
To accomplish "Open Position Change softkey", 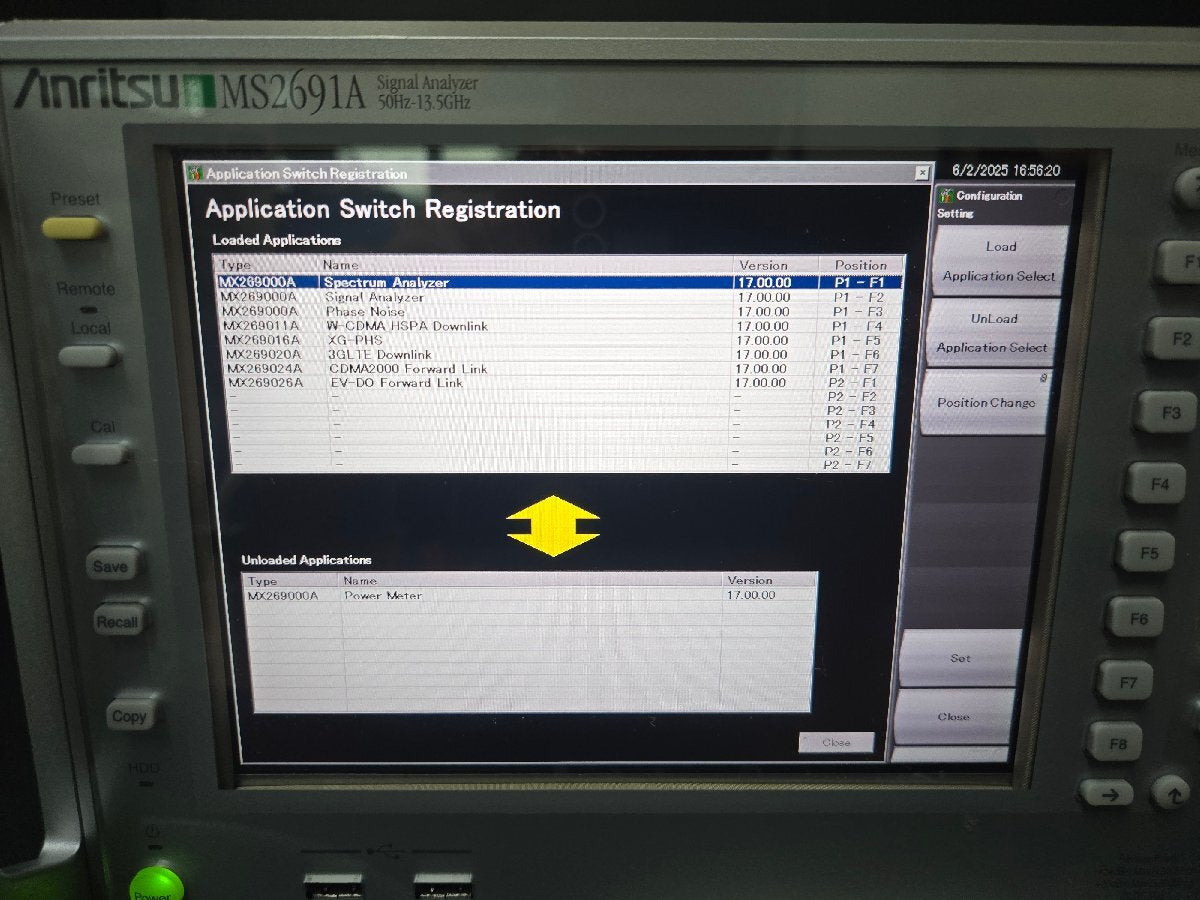I will point(985,402).
